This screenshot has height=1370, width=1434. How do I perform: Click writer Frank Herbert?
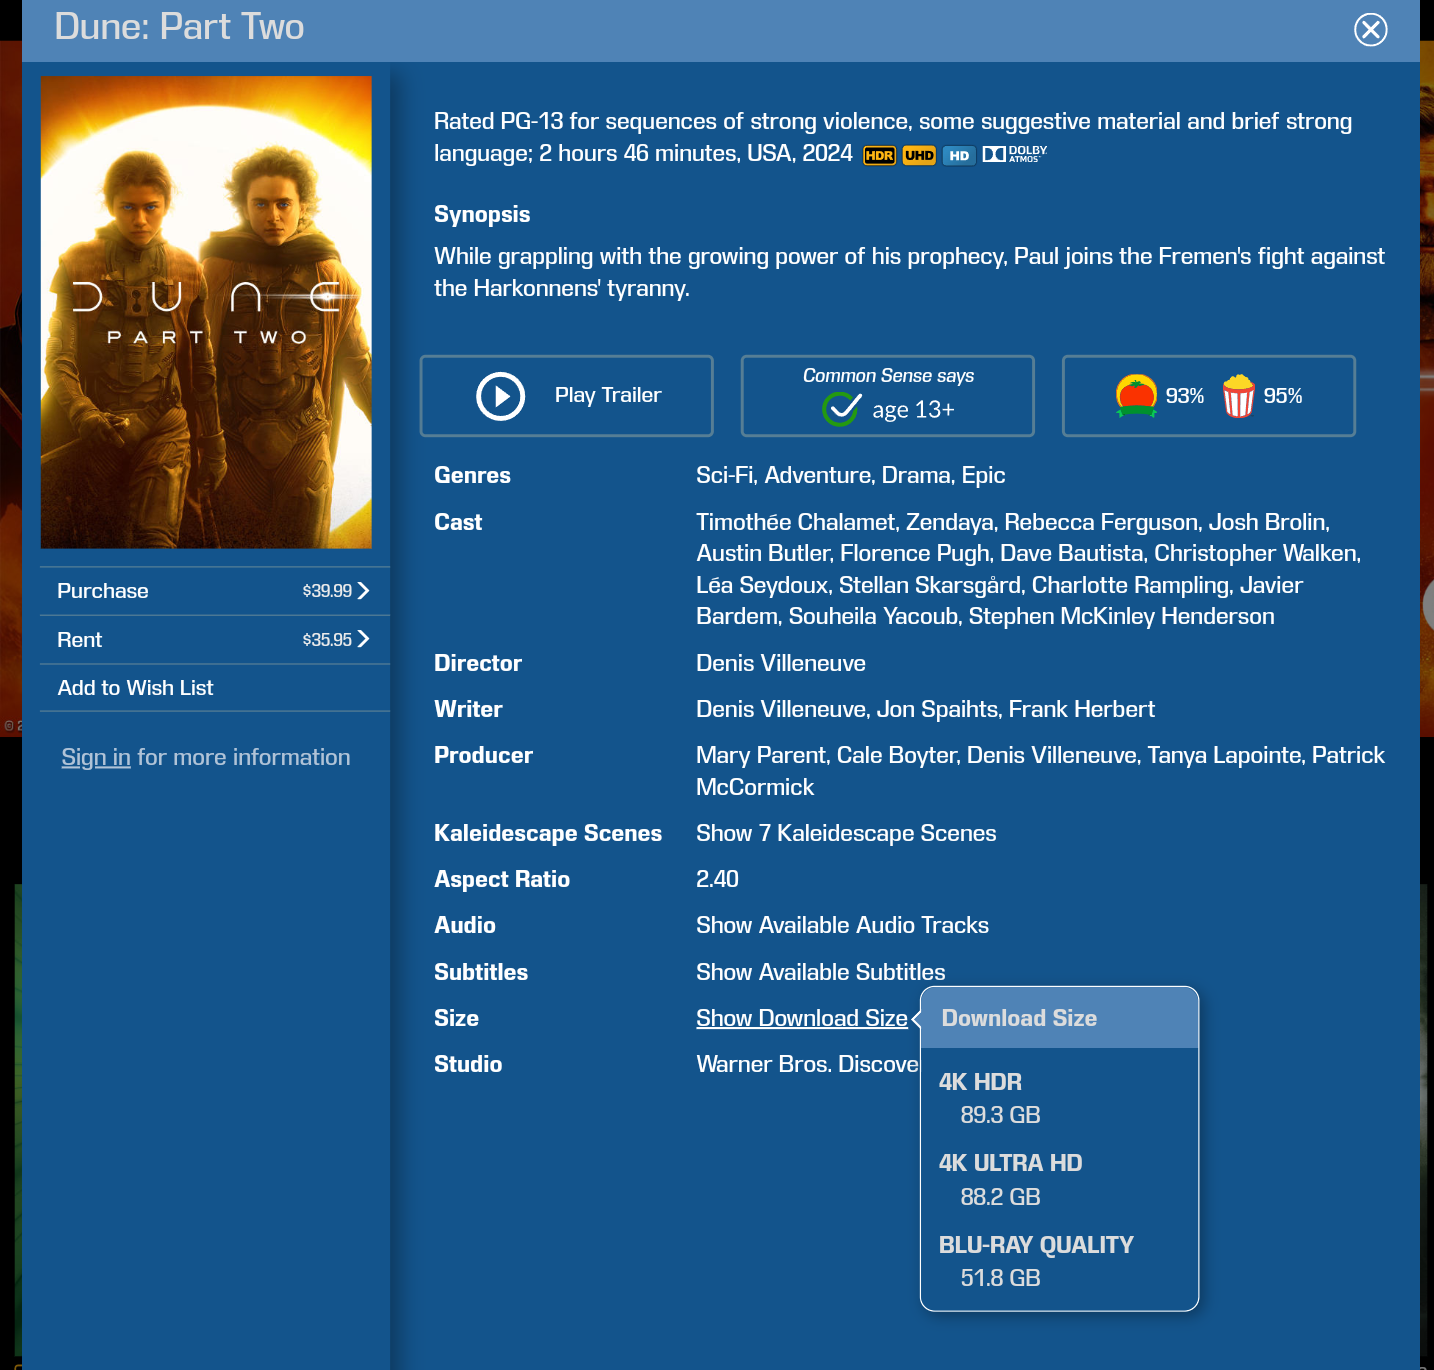pyautogui.click(x=1082, y=709)
